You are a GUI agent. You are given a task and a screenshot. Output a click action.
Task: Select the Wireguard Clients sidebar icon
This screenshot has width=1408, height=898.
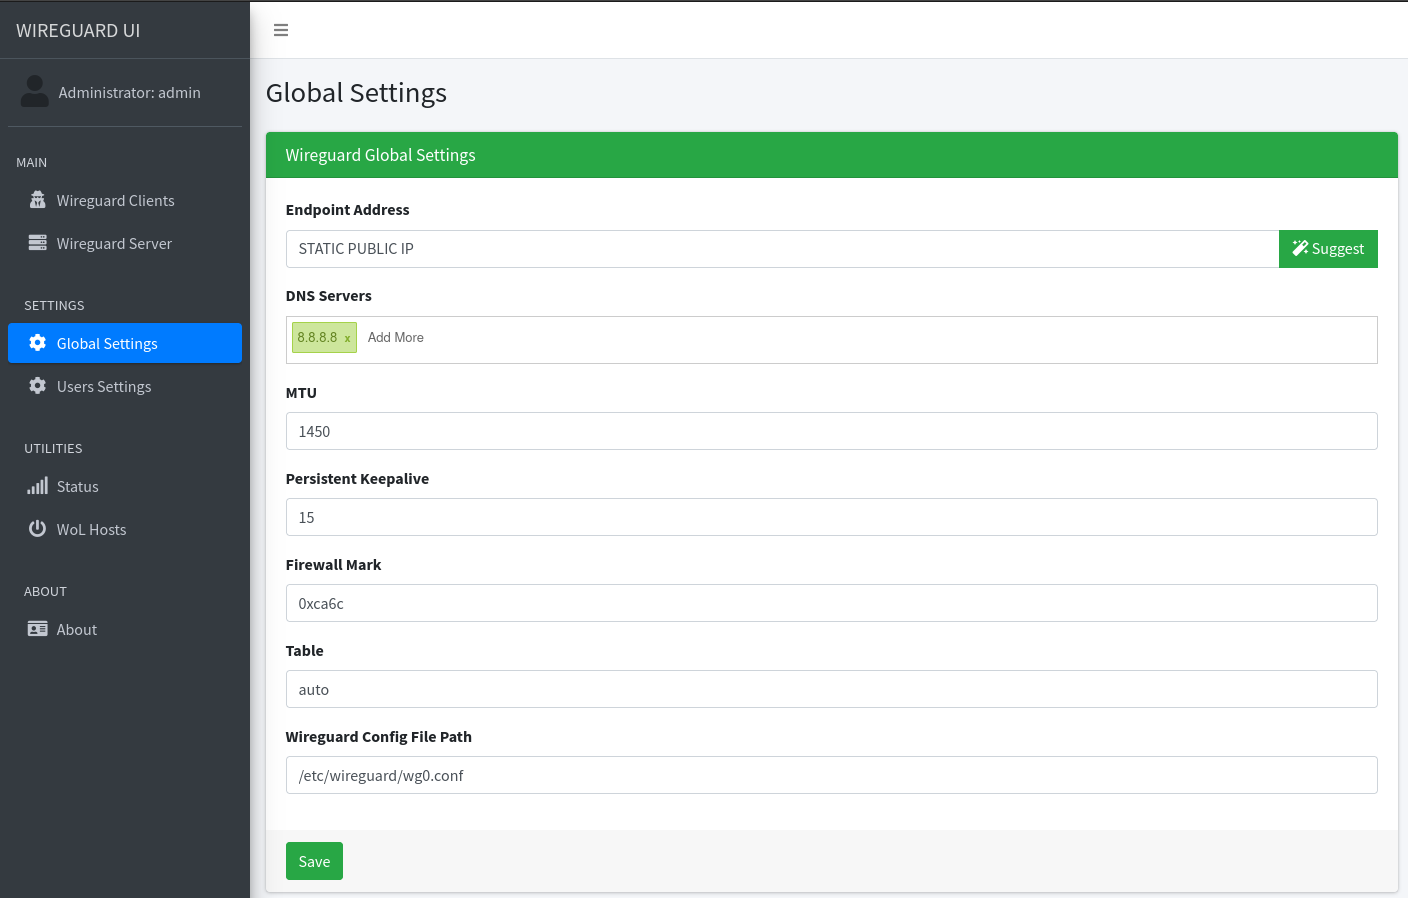point(37,200)
